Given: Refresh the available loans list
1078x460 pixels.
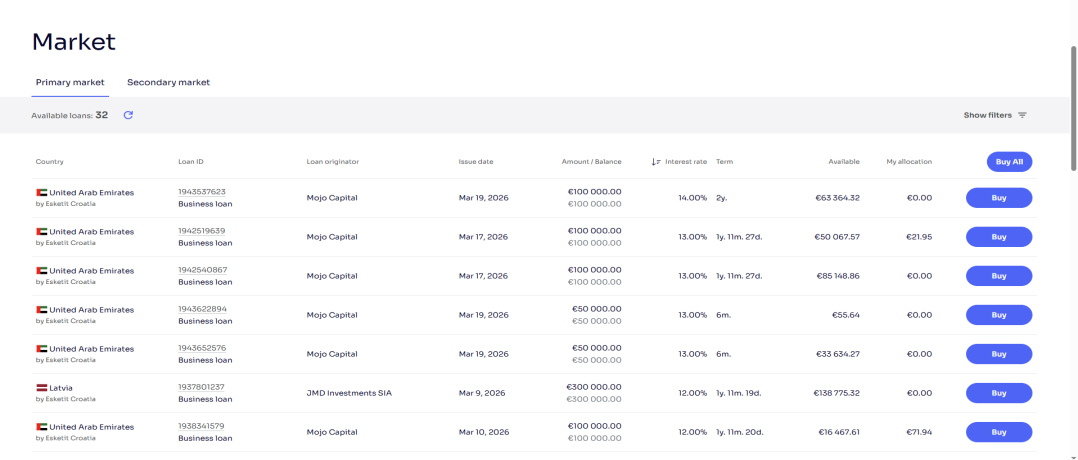Looking at the screenshot, I should 128,115.
